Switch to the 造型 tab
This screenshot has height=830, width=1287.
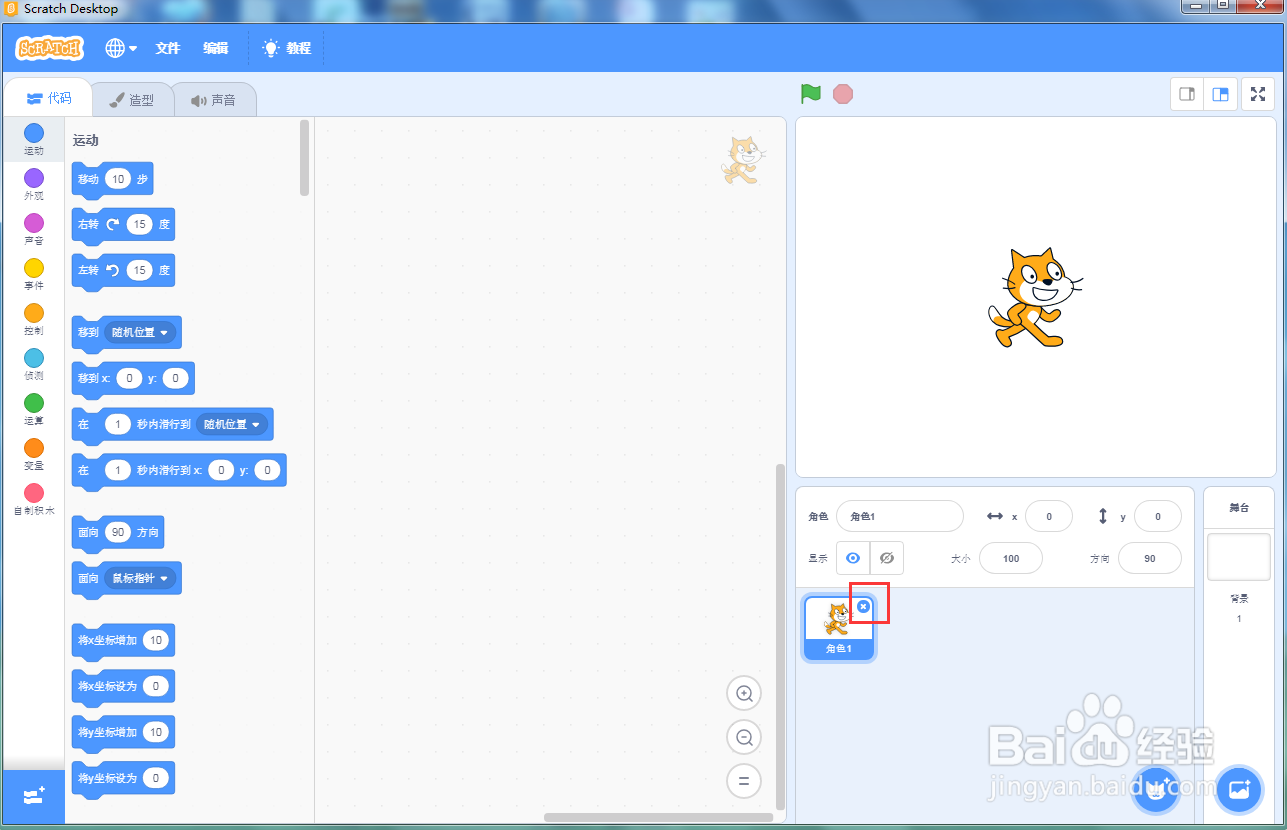click(131, 100)
